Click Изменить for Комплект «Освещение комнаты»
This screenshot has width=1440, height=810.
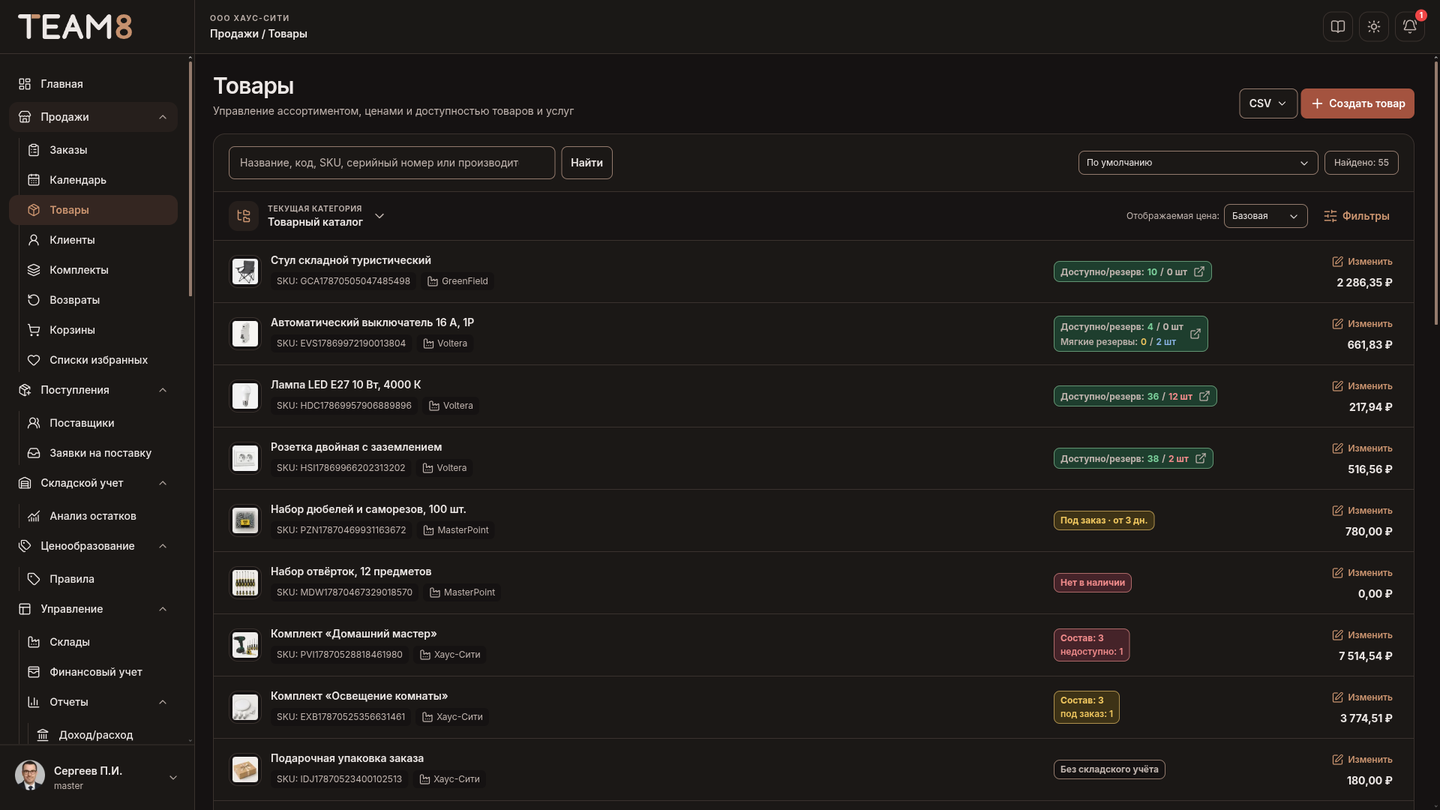click(1362, 698)
